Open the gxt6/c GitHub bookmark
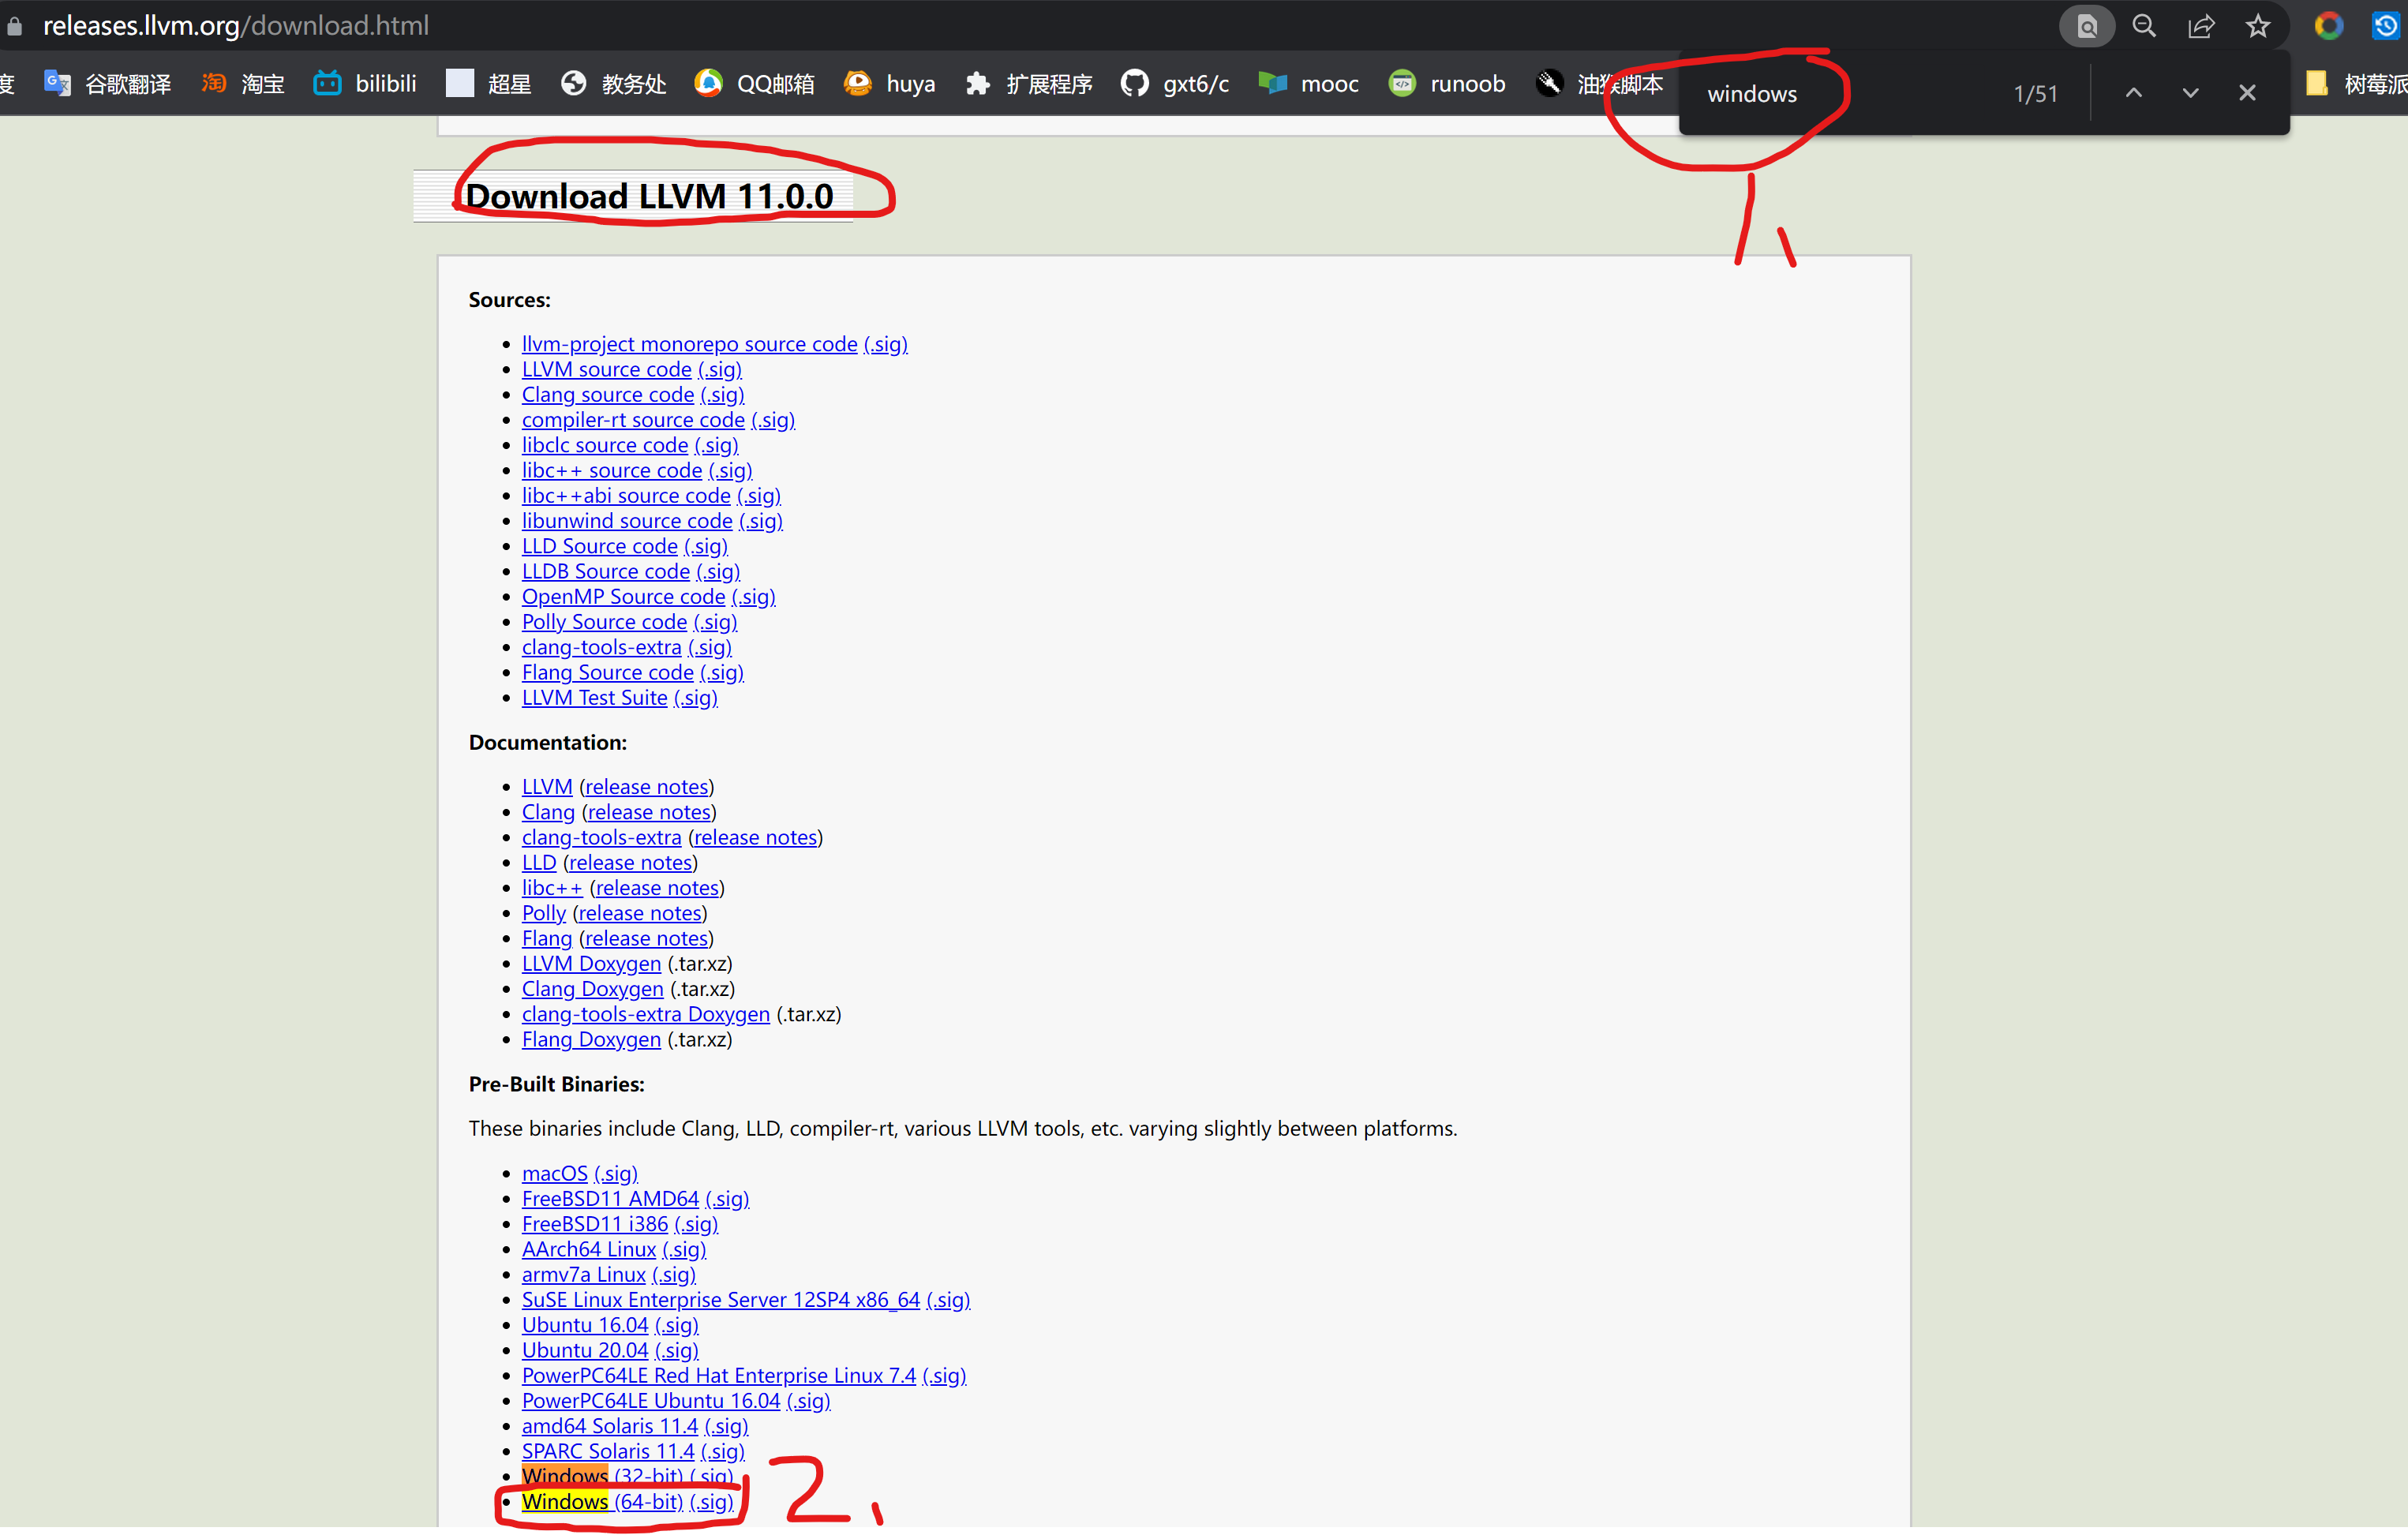 click(x=1175, y=84)
